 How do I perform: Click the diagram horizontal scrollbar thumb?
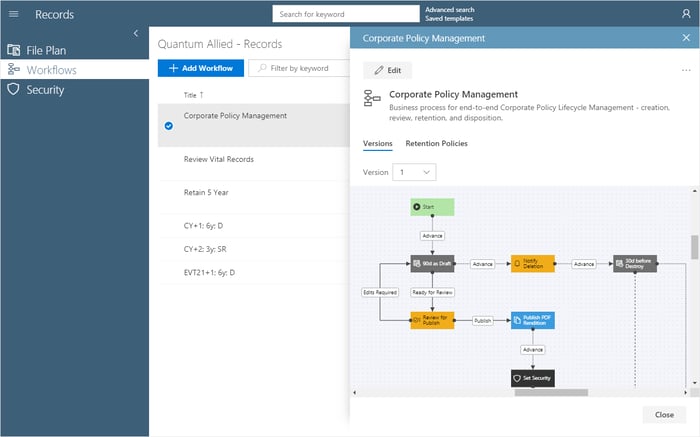click(x=551, y=393)
